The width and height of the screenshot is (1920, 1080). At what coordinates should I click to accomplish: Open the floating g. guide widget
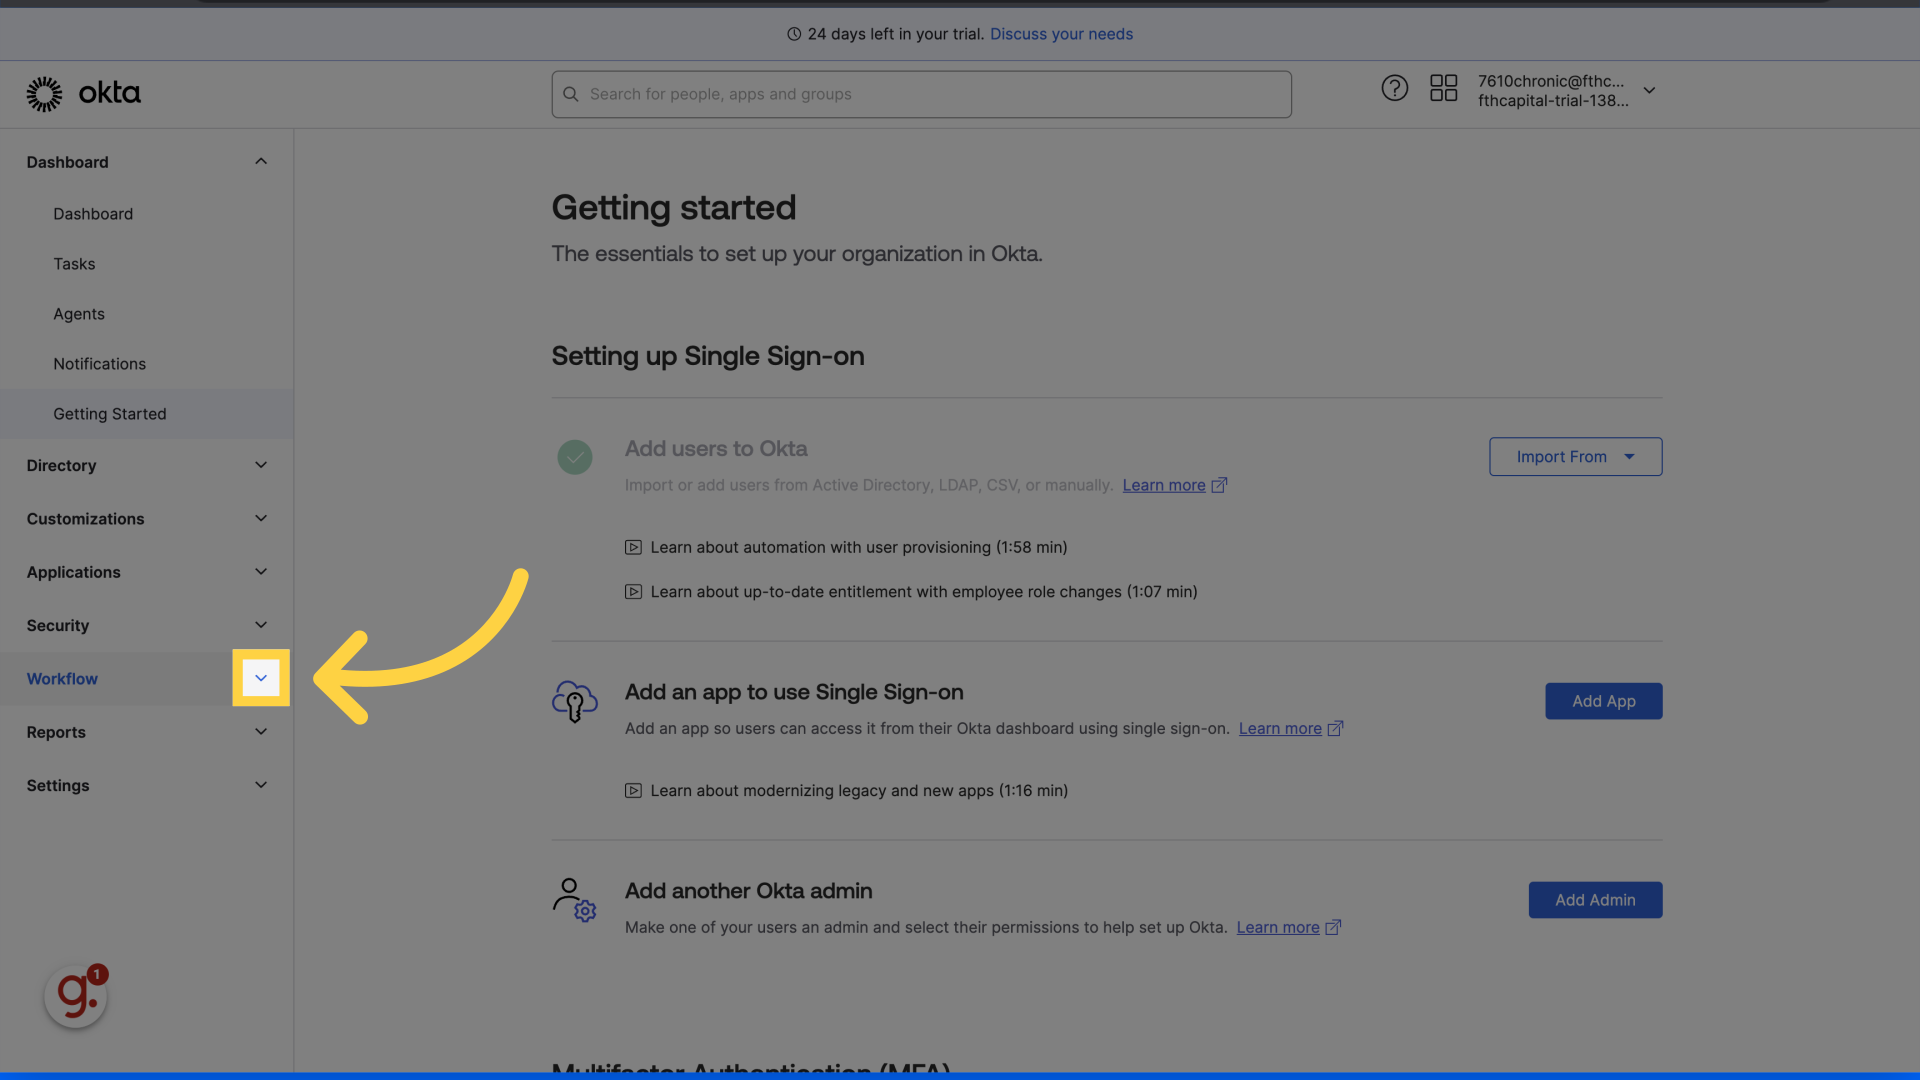[x=76, y=996]
